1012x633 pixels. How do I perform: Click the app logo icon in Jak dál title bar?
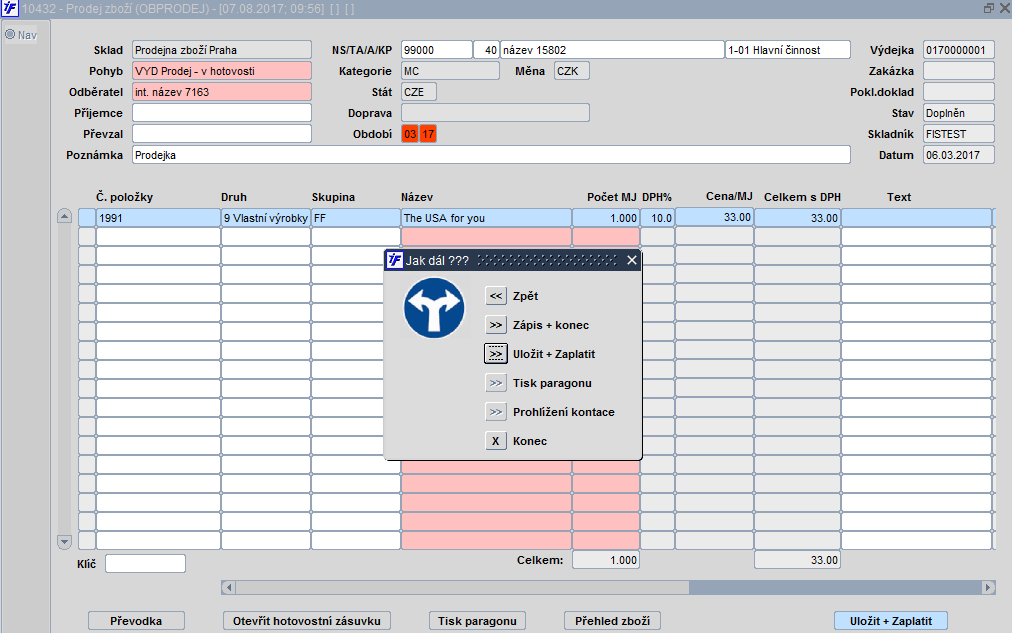(394, 260)
